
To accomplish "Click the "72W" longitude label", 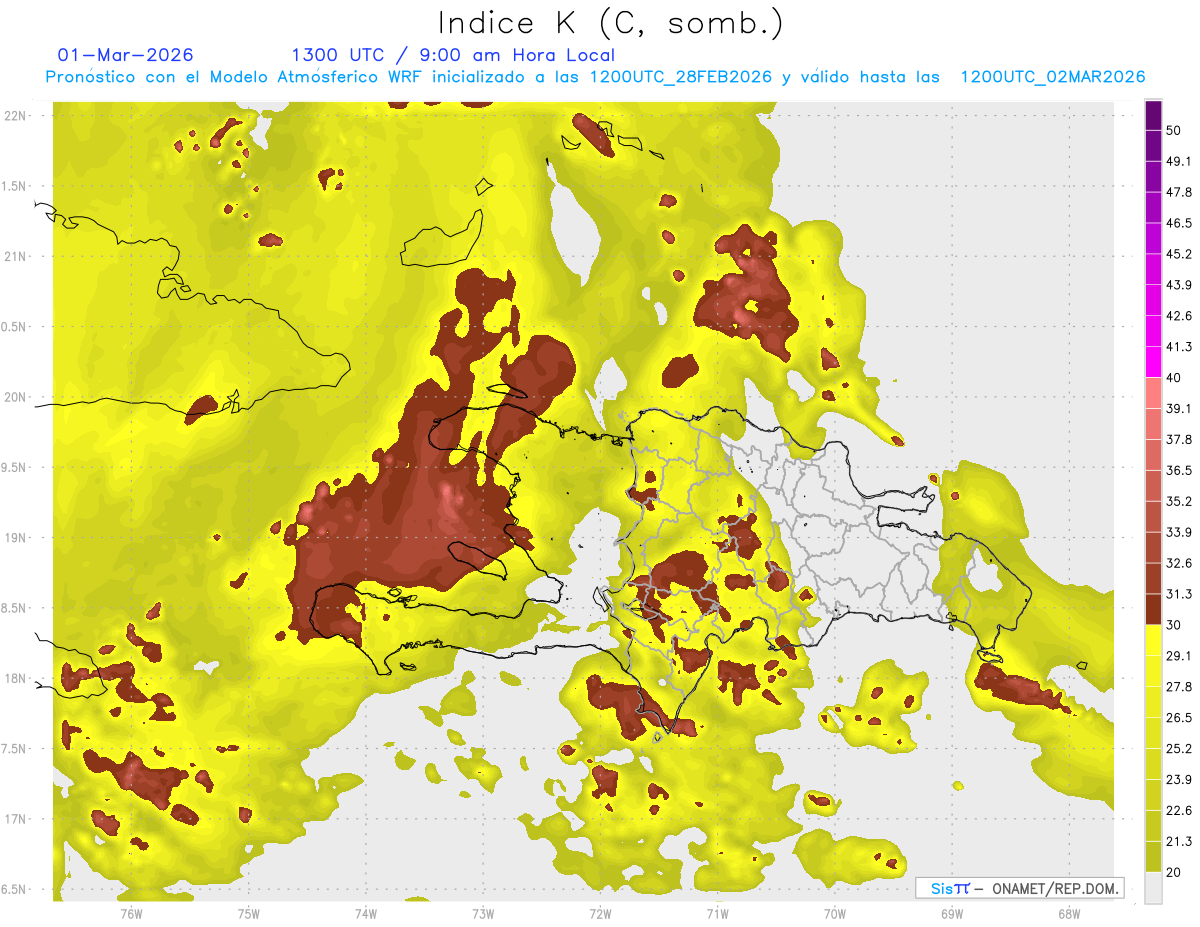I will [600, 913].
